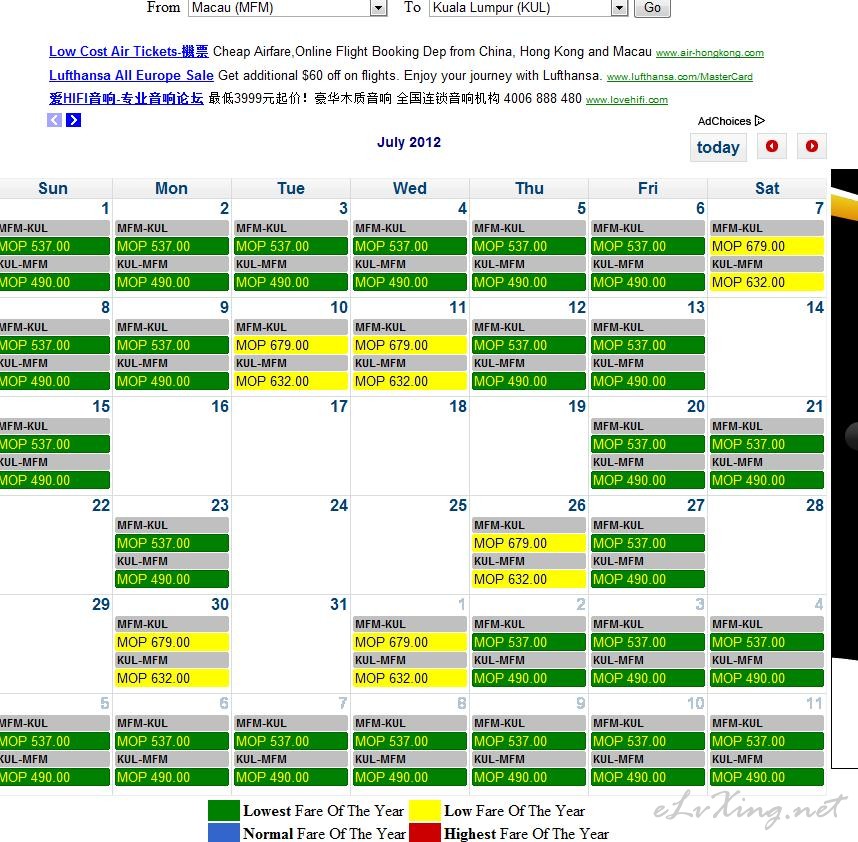Click the Go button

pos(652,8)
